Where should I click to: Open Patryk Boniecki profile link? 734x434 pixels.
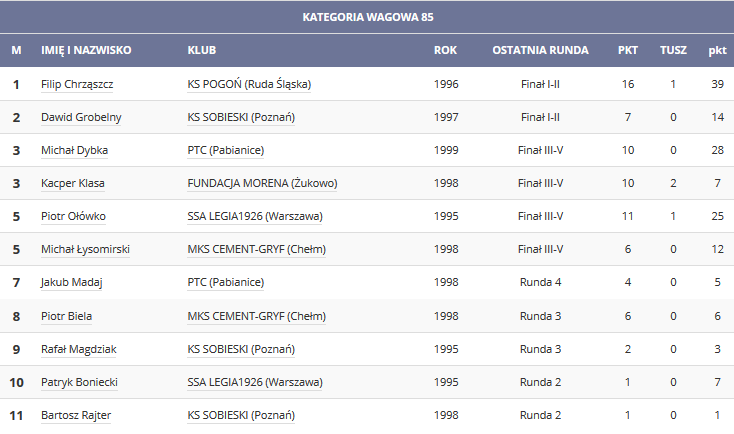(x=79, y=382)
